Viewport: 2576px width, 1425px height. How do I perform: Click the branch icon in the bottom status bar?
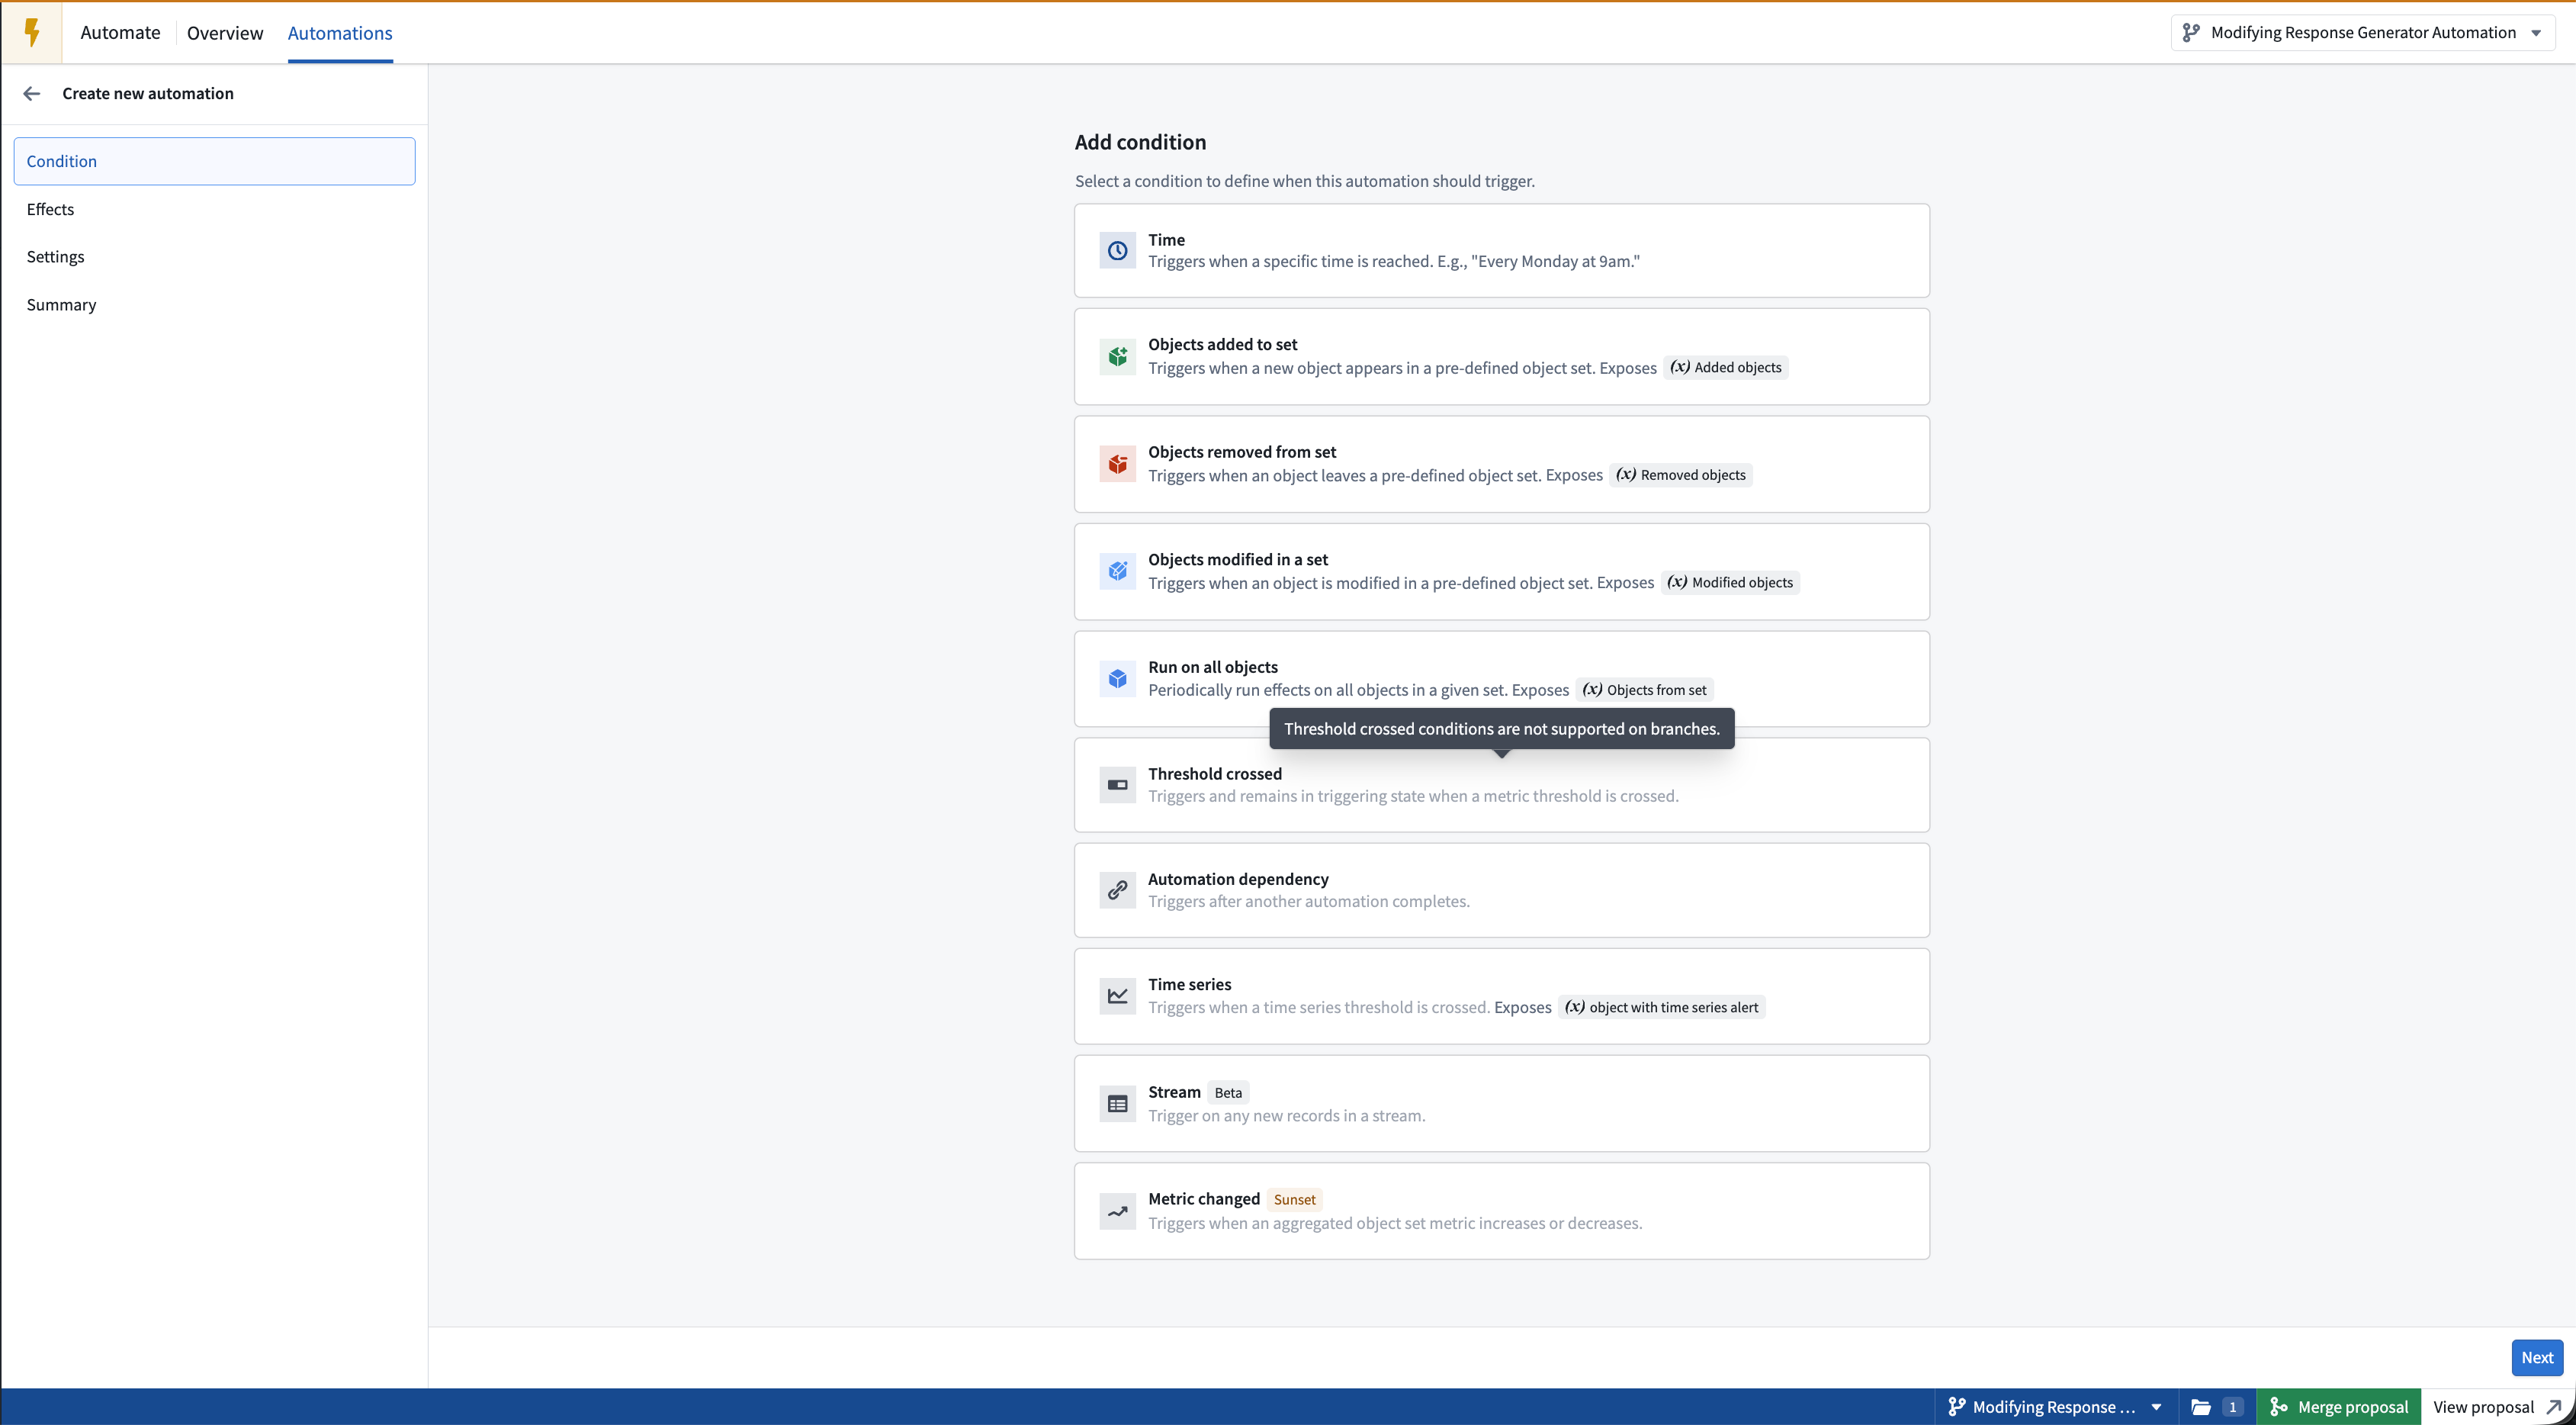point(1956,1407)
